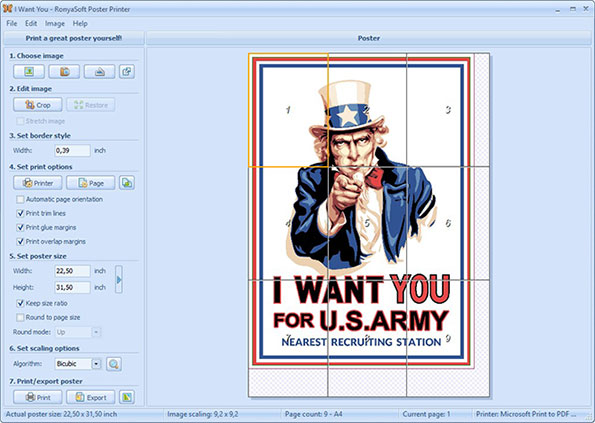Click the border Width field showing 0,39
595x423 pixels.
pyautogui.click(x=72, y=150)
